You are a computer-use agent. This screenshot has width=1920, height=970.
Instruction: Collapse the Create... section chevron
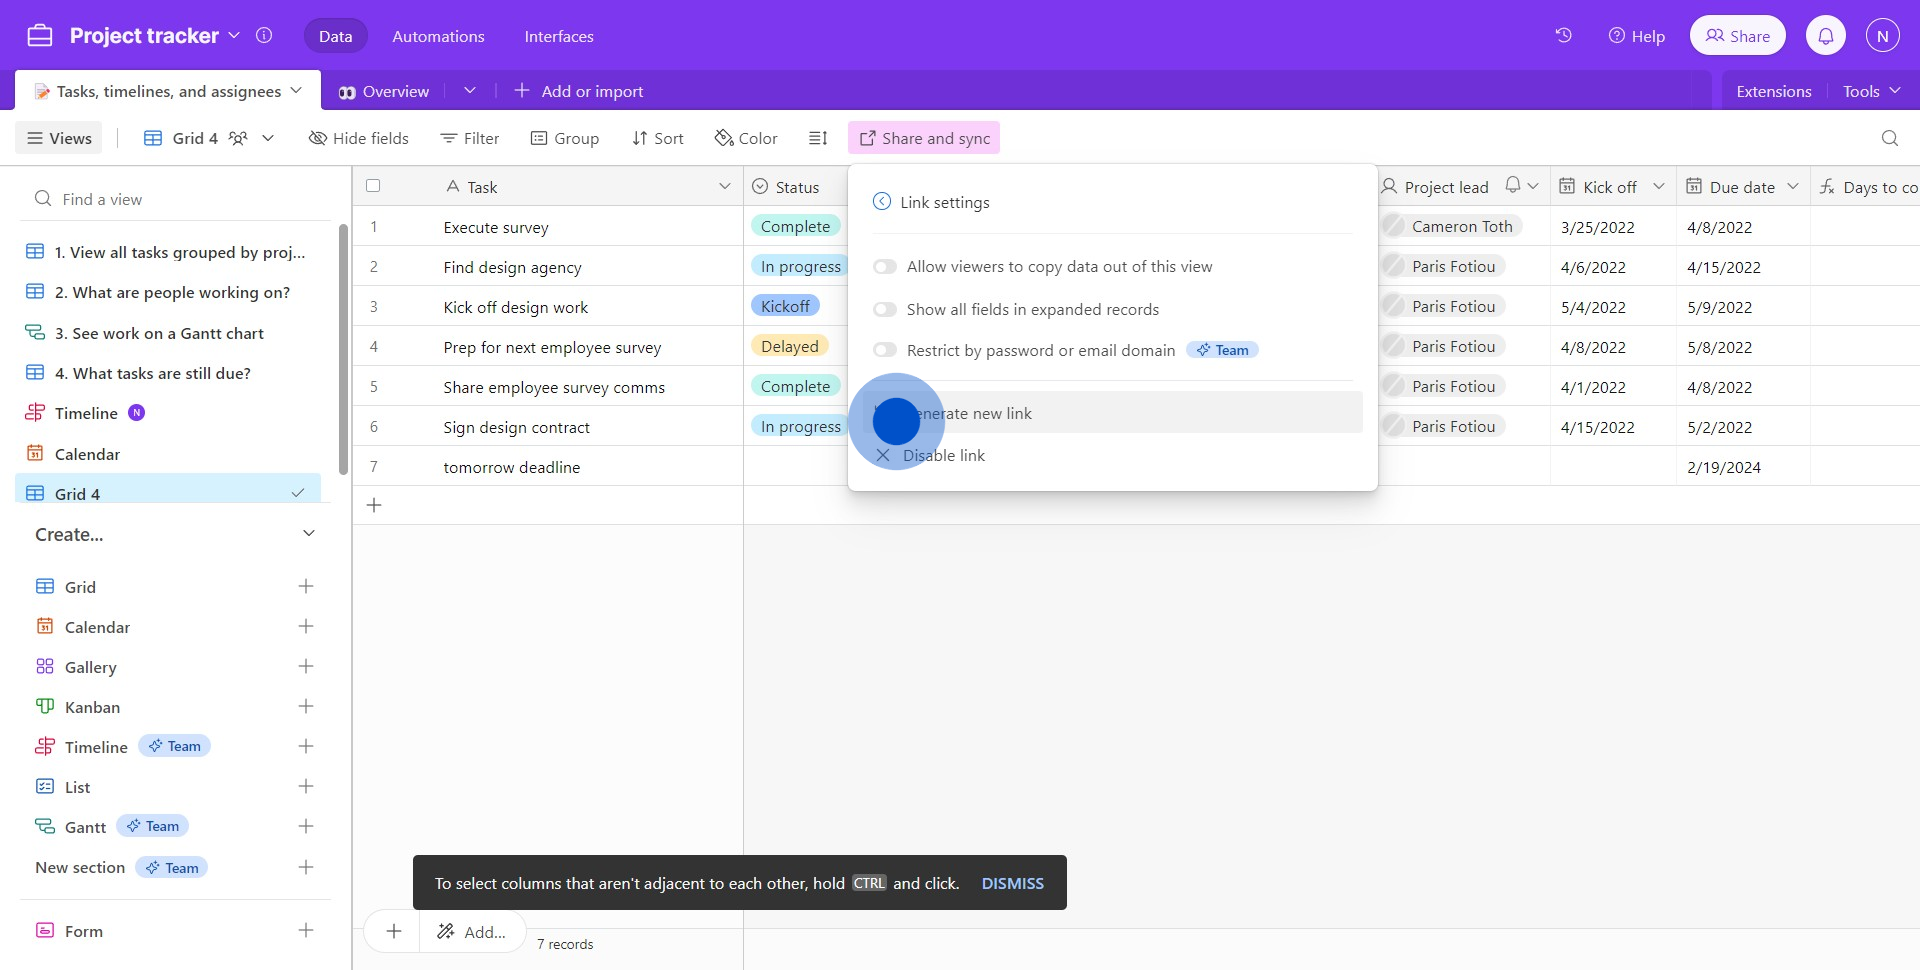309,534
